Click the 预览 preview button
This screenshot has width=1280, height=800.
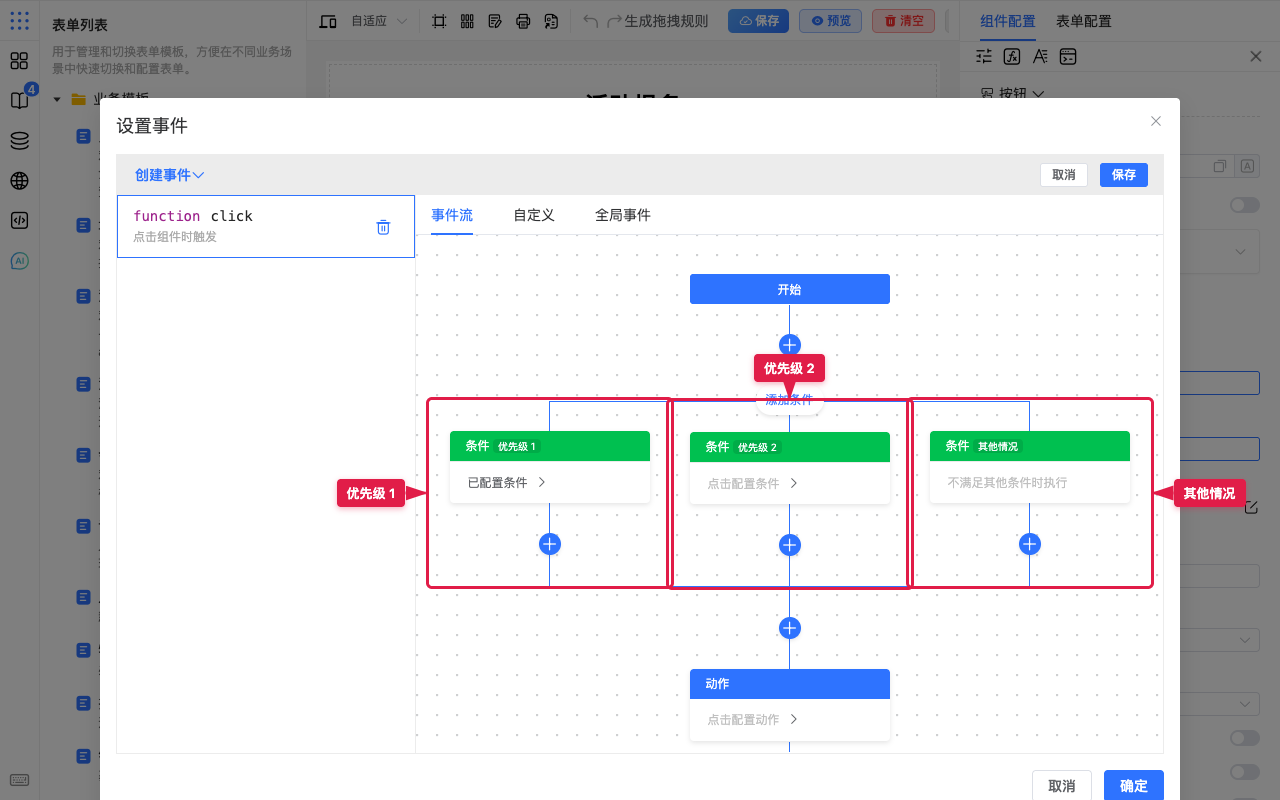pos(831,21)
